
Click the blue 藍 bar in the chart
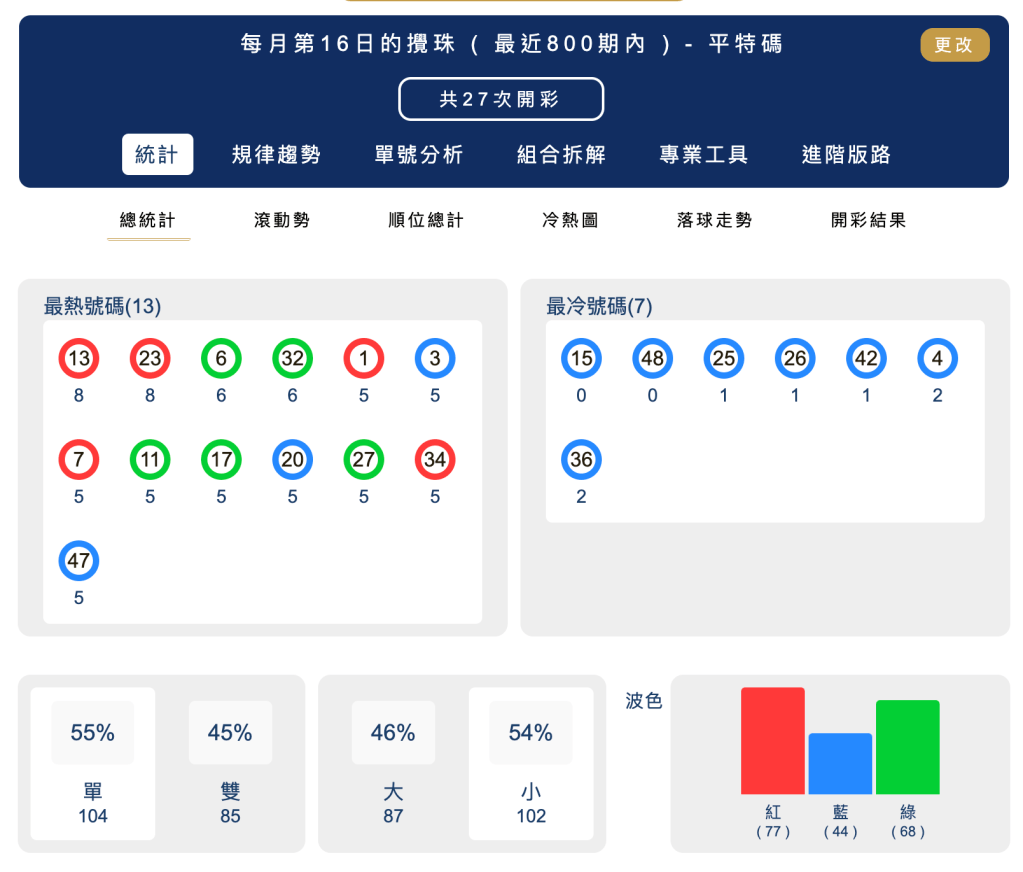click(841, 765)
